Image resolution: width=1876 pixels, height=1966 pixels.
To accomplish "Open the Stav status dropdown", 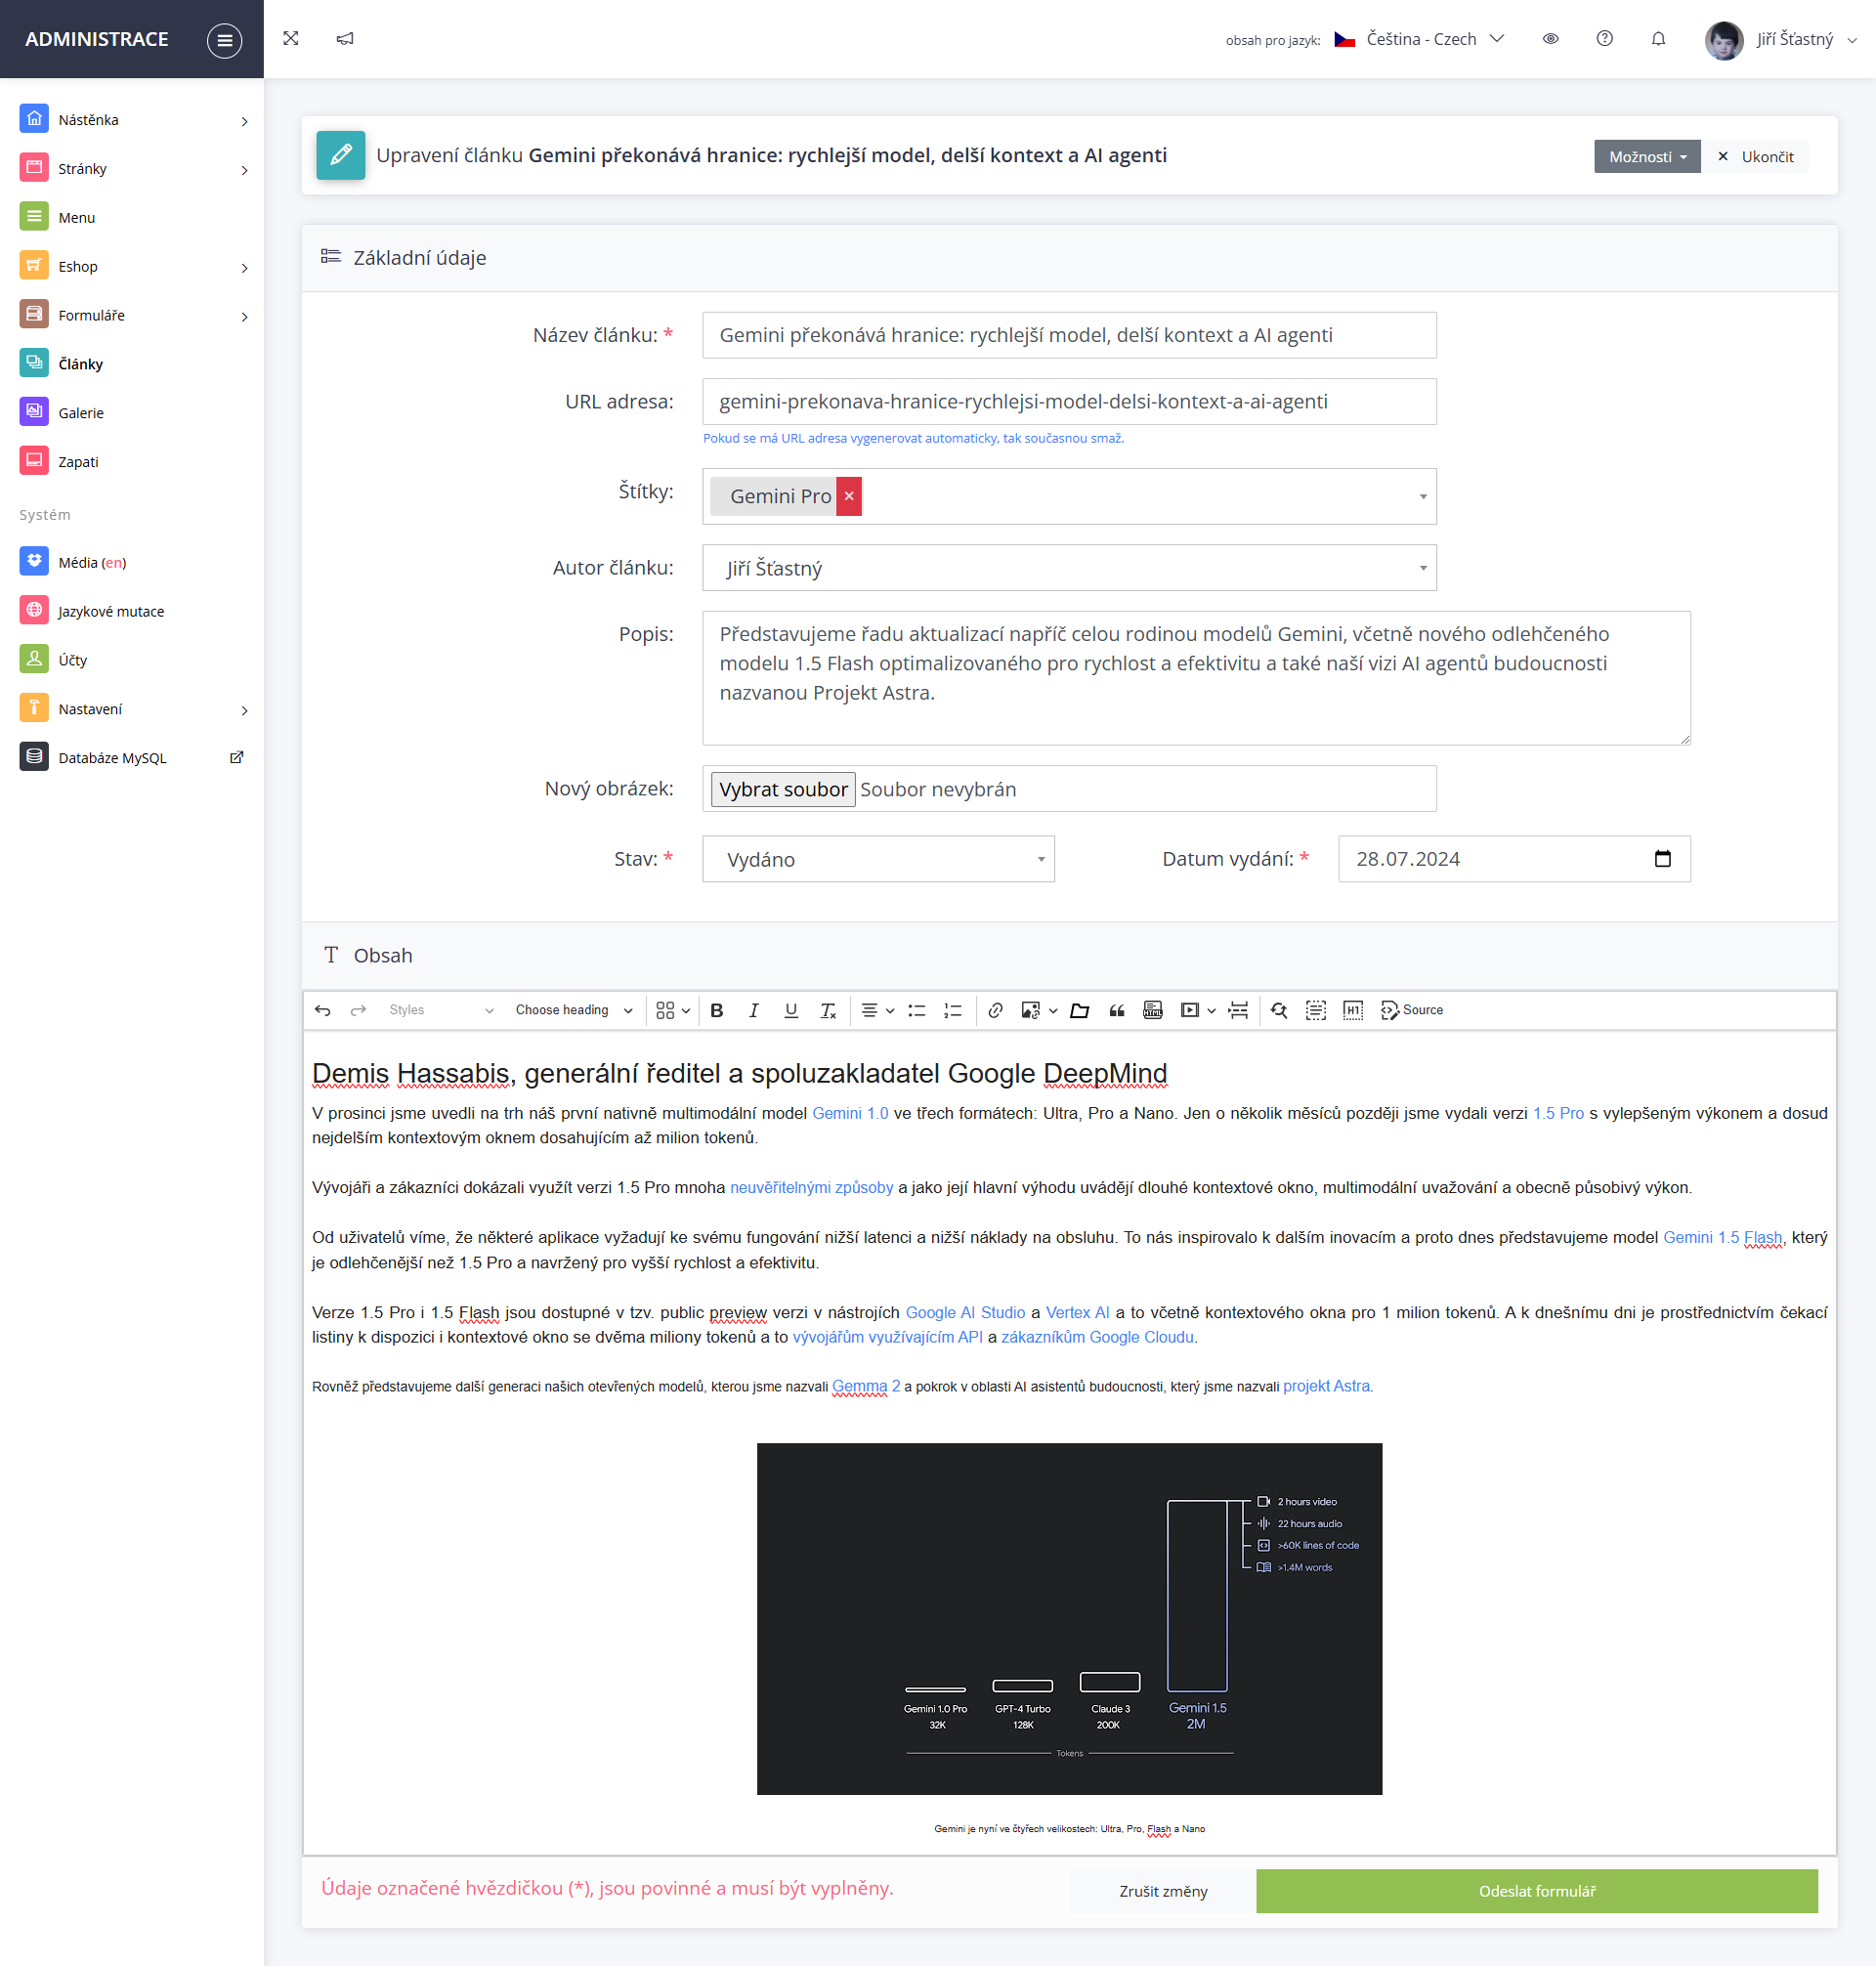I will tap(878, 859).
